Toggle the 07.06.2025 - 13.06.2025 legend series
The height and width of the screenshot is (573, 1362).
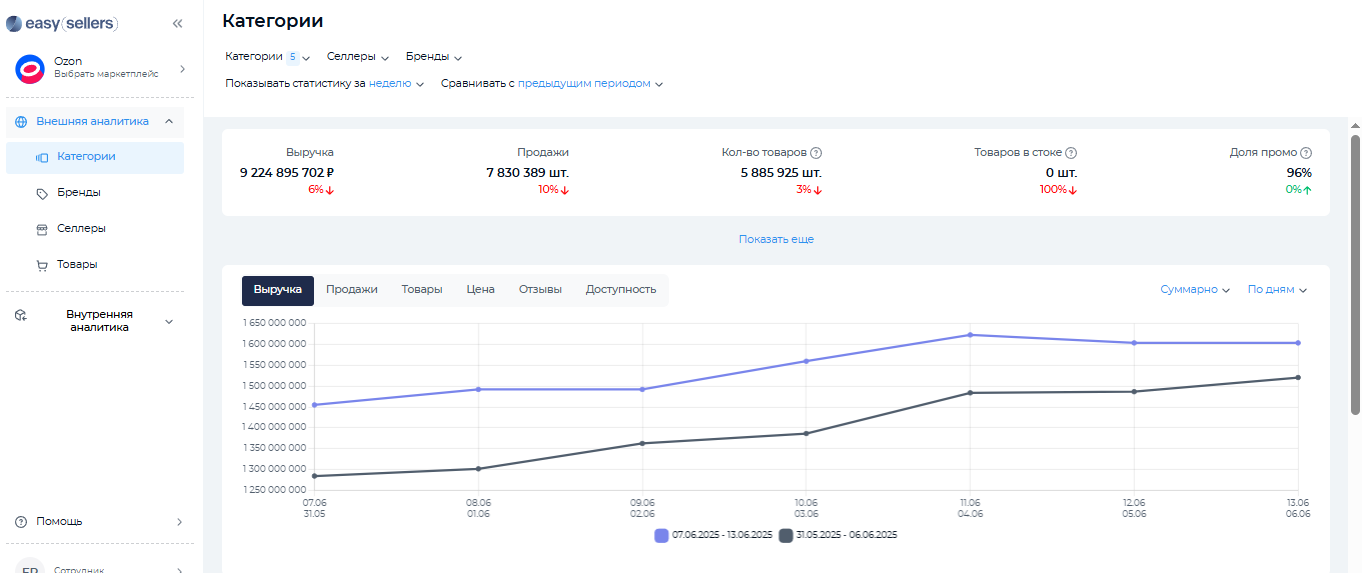713,536
